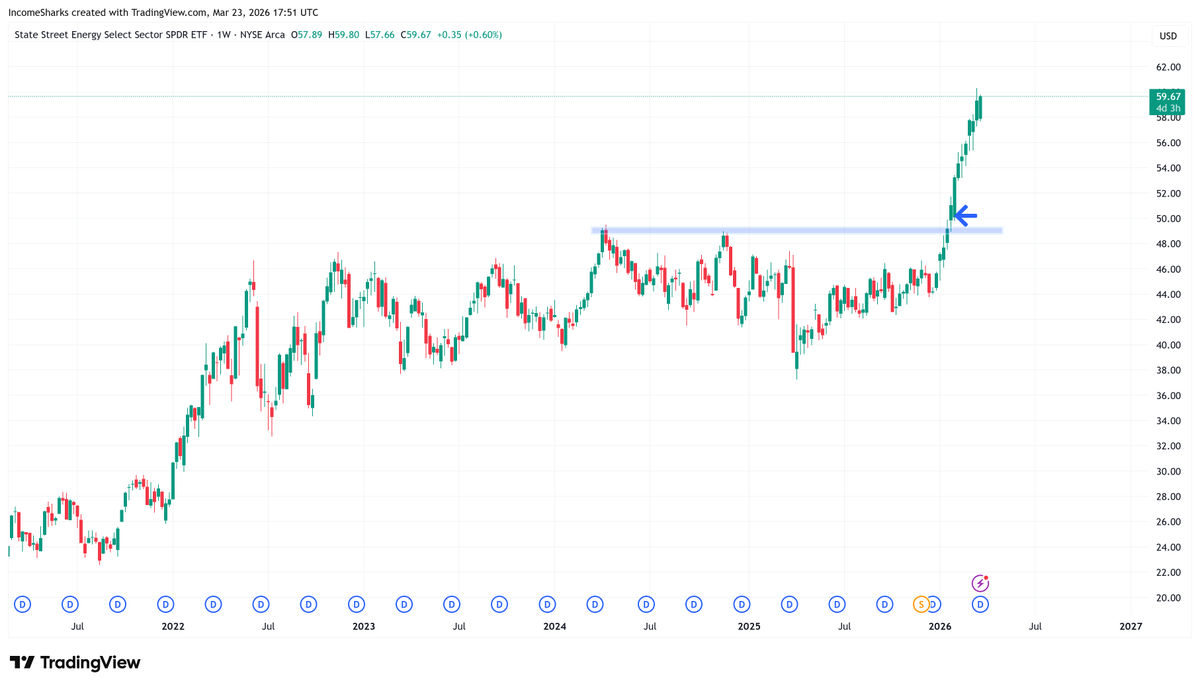
Task: Click the +0.35 (+0.60%) change value
Action: 469,35
